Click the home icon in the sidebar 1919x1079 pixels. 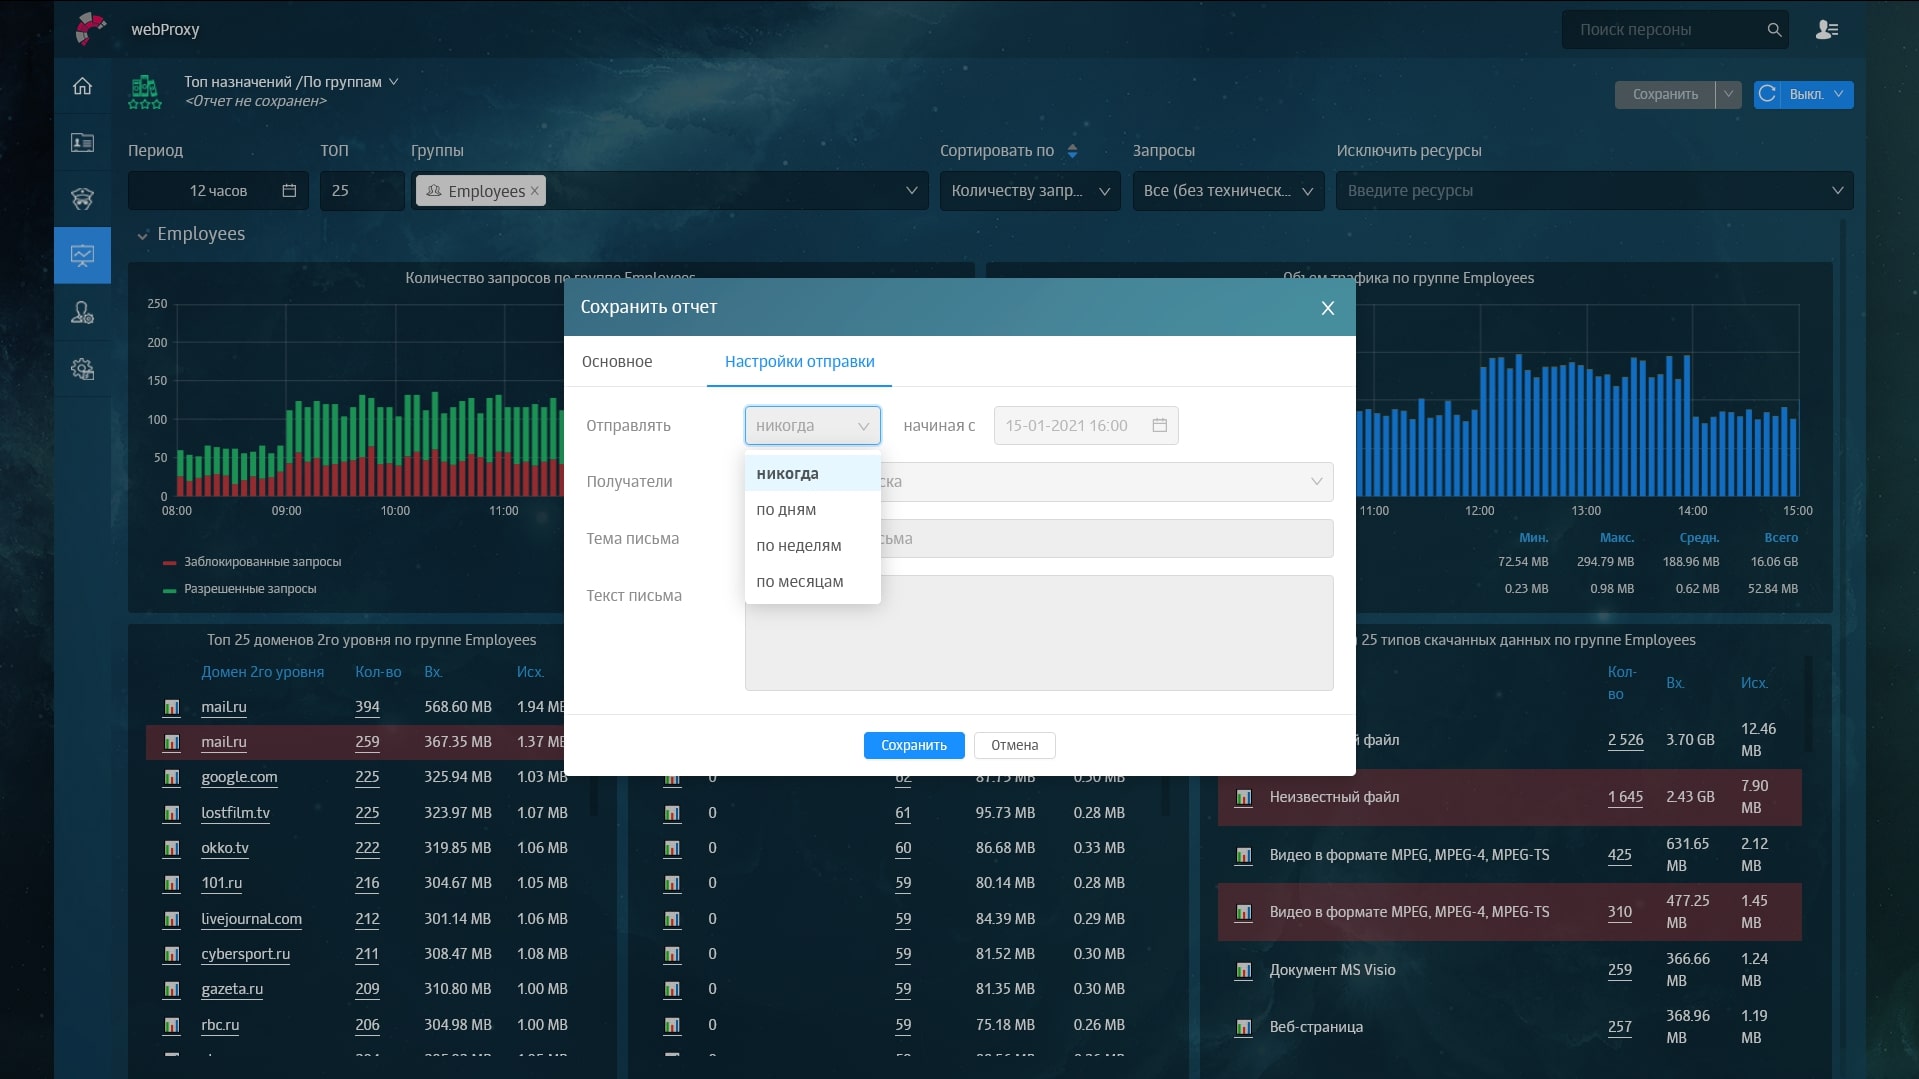tap(82, 86)
